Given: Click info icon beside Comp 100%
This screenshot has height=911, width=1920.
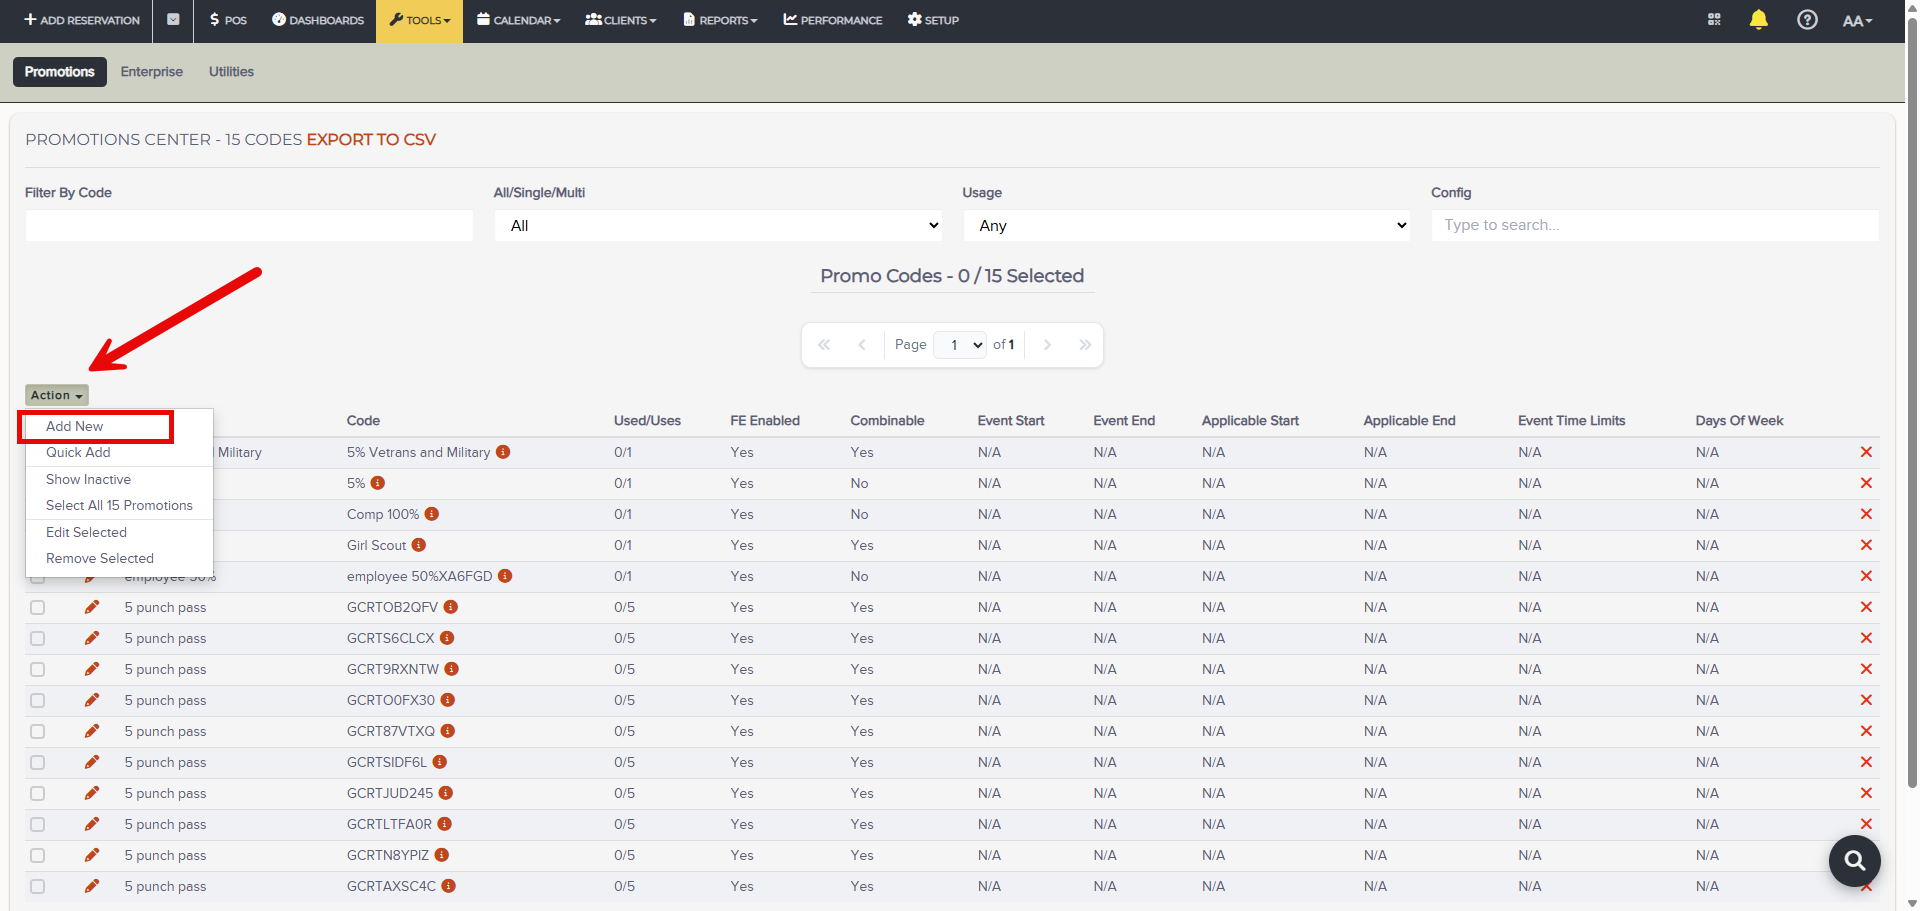Looking at the screenshot, I should [x=431, y=514].
